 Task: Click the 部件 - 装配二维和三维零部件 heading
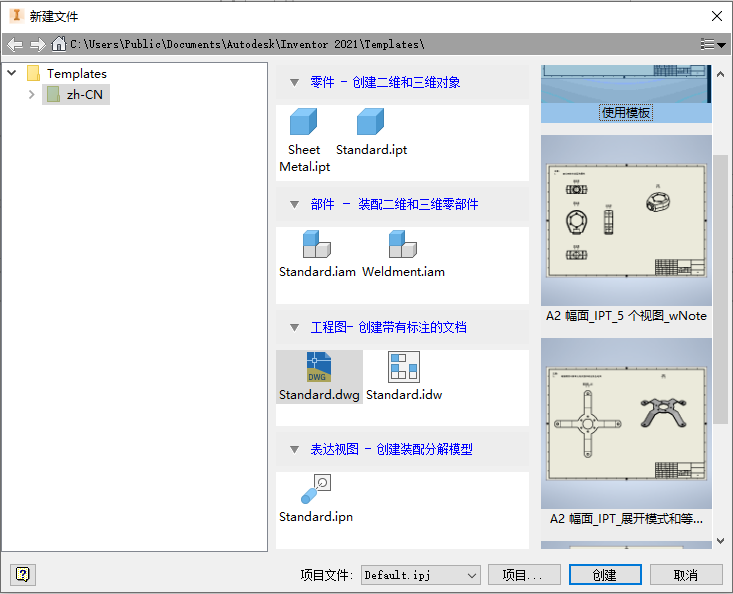(x=394, y=204)
